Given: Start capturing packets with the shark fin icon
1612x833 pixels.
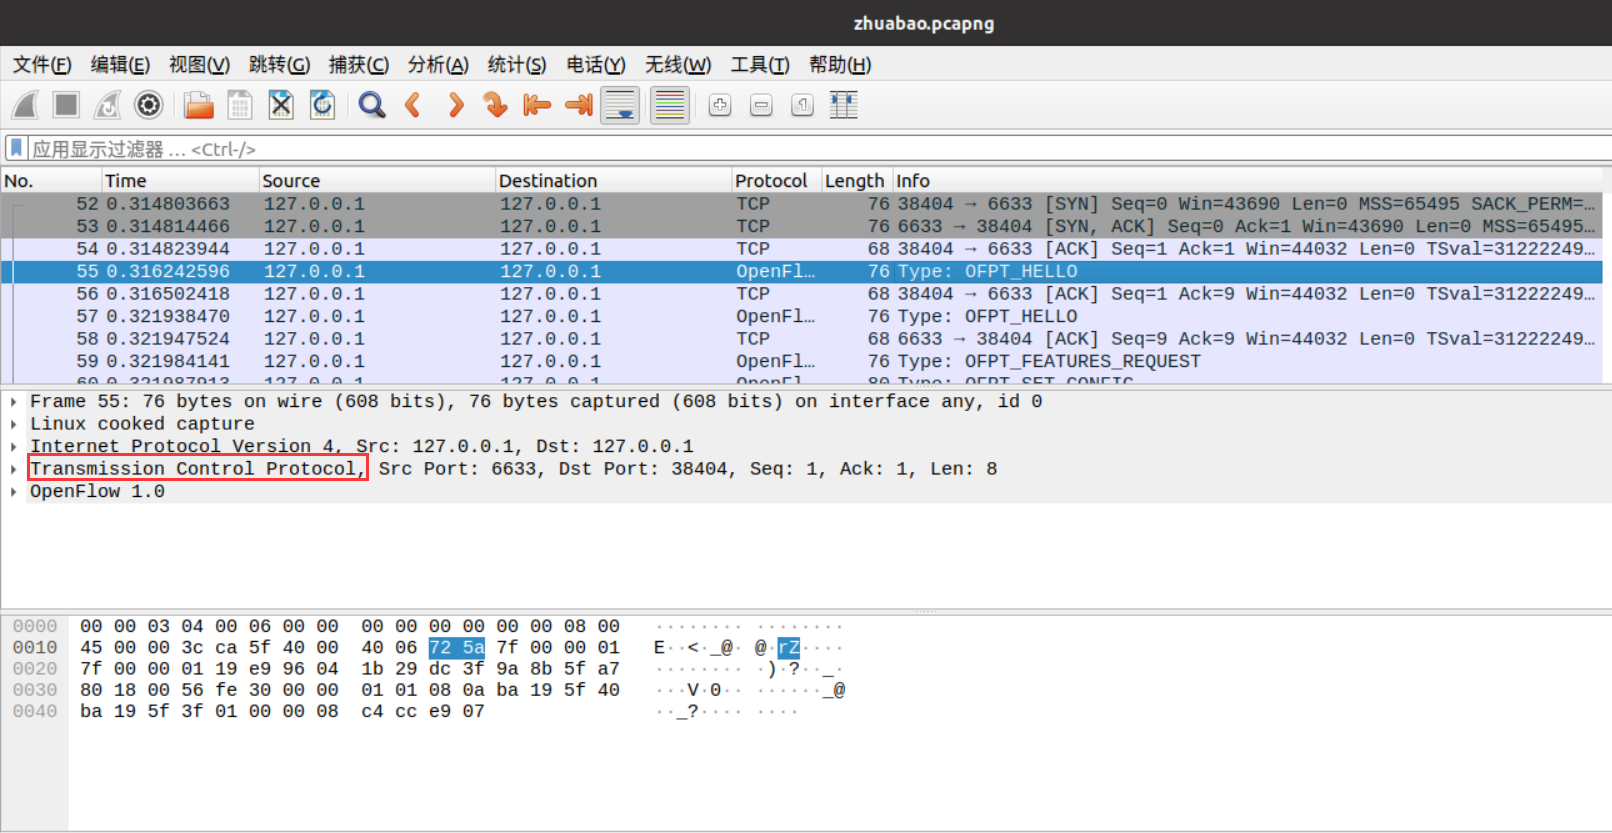Looking at the screenshot, I should 26,105.
